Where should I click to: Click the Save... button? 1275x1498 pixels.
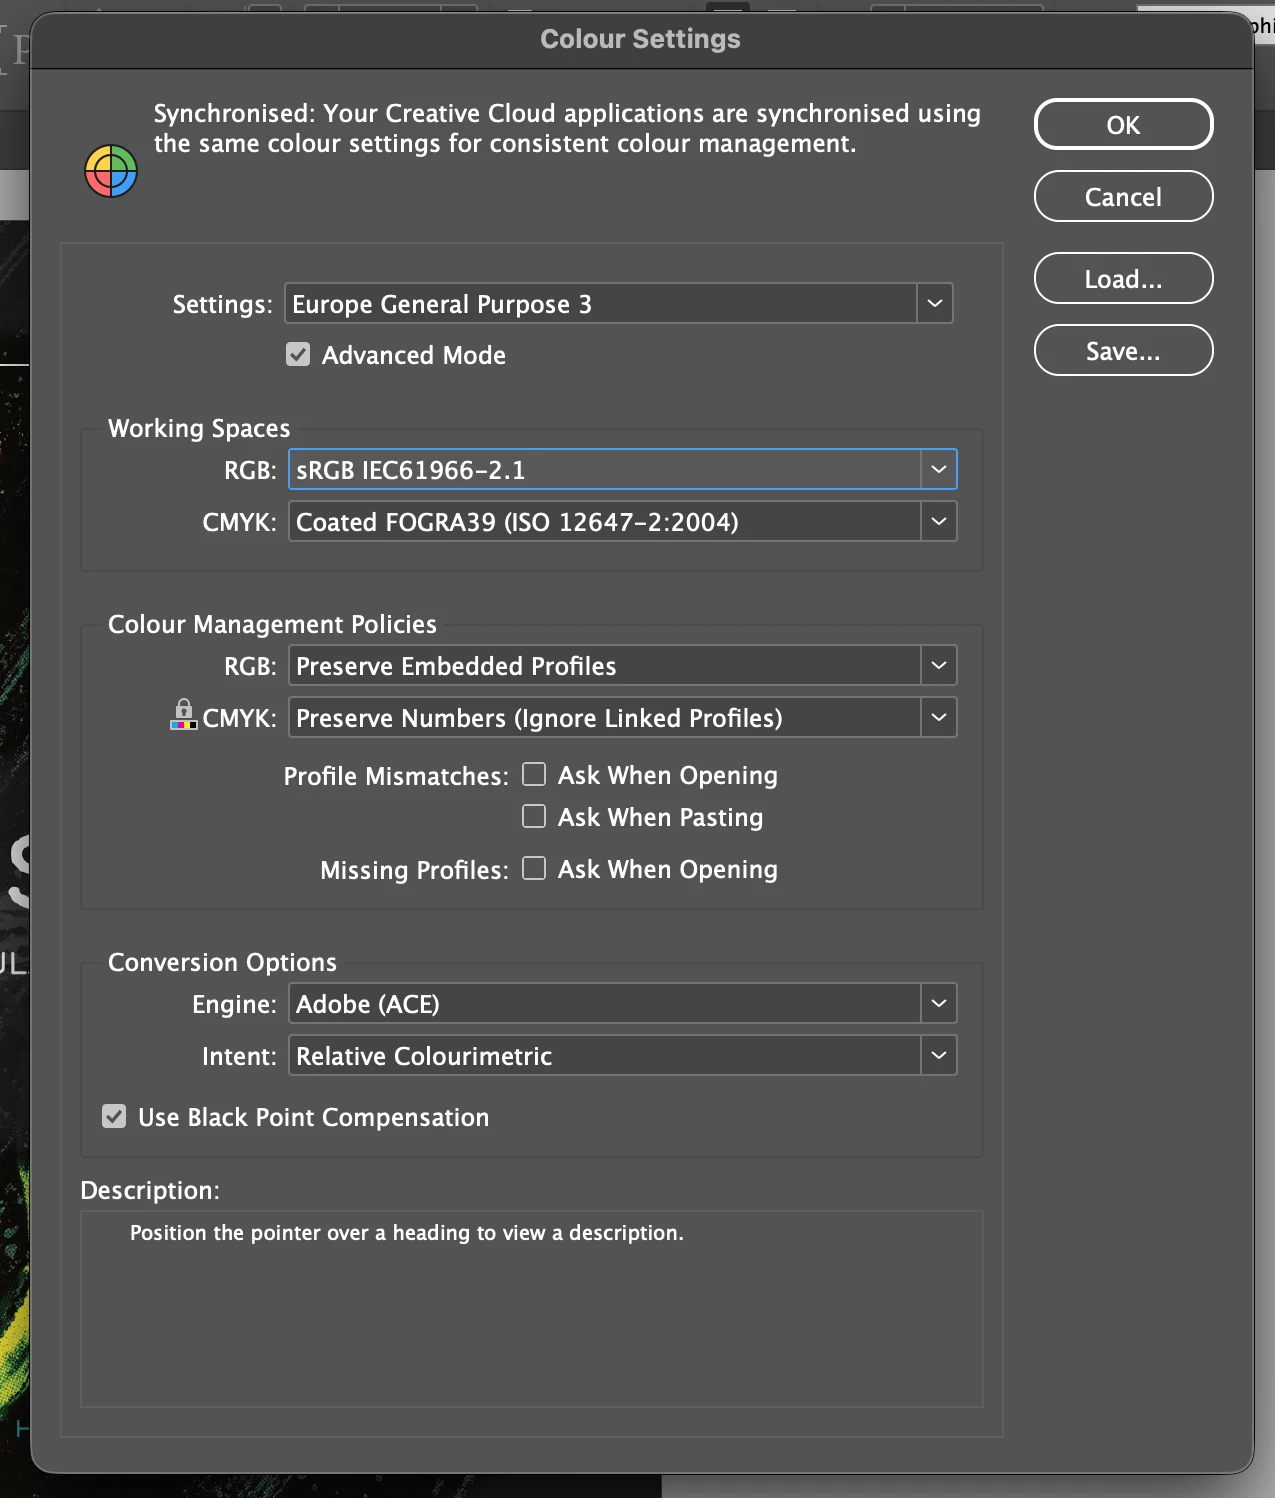(1123, 351)
